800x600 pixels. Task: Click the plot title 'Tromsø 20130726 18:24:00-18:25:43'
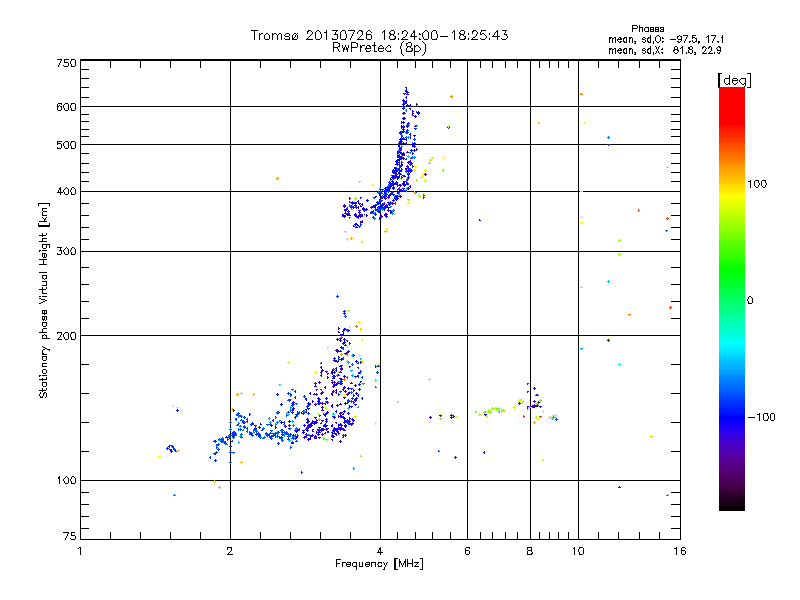tap(380, 35)
